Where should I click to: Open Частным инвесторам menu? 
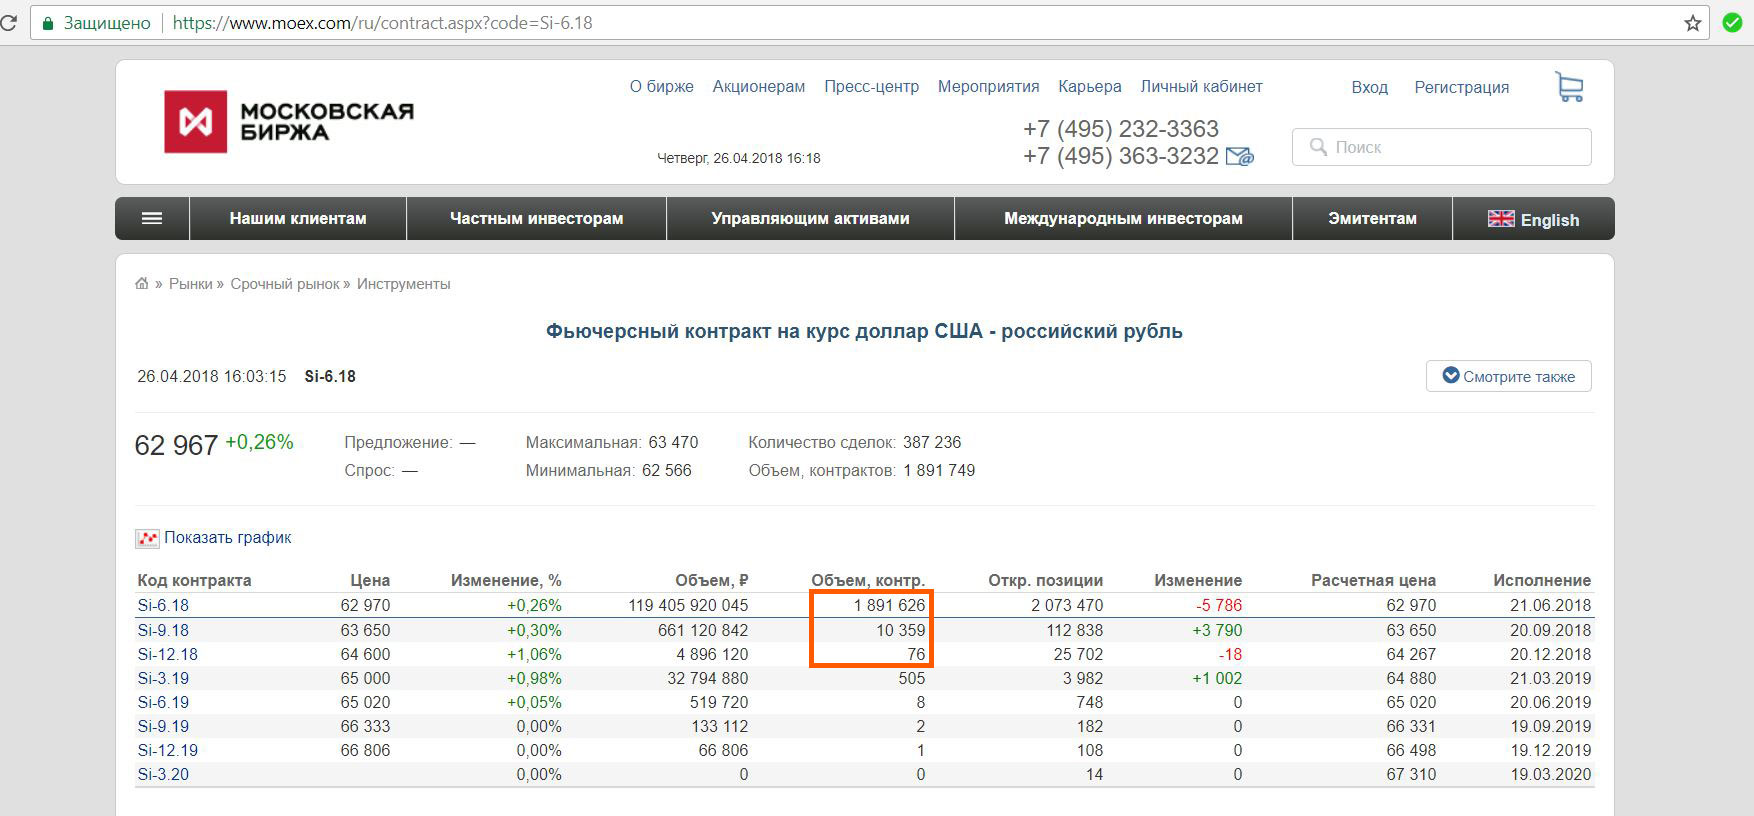click(x=536, y=218)
